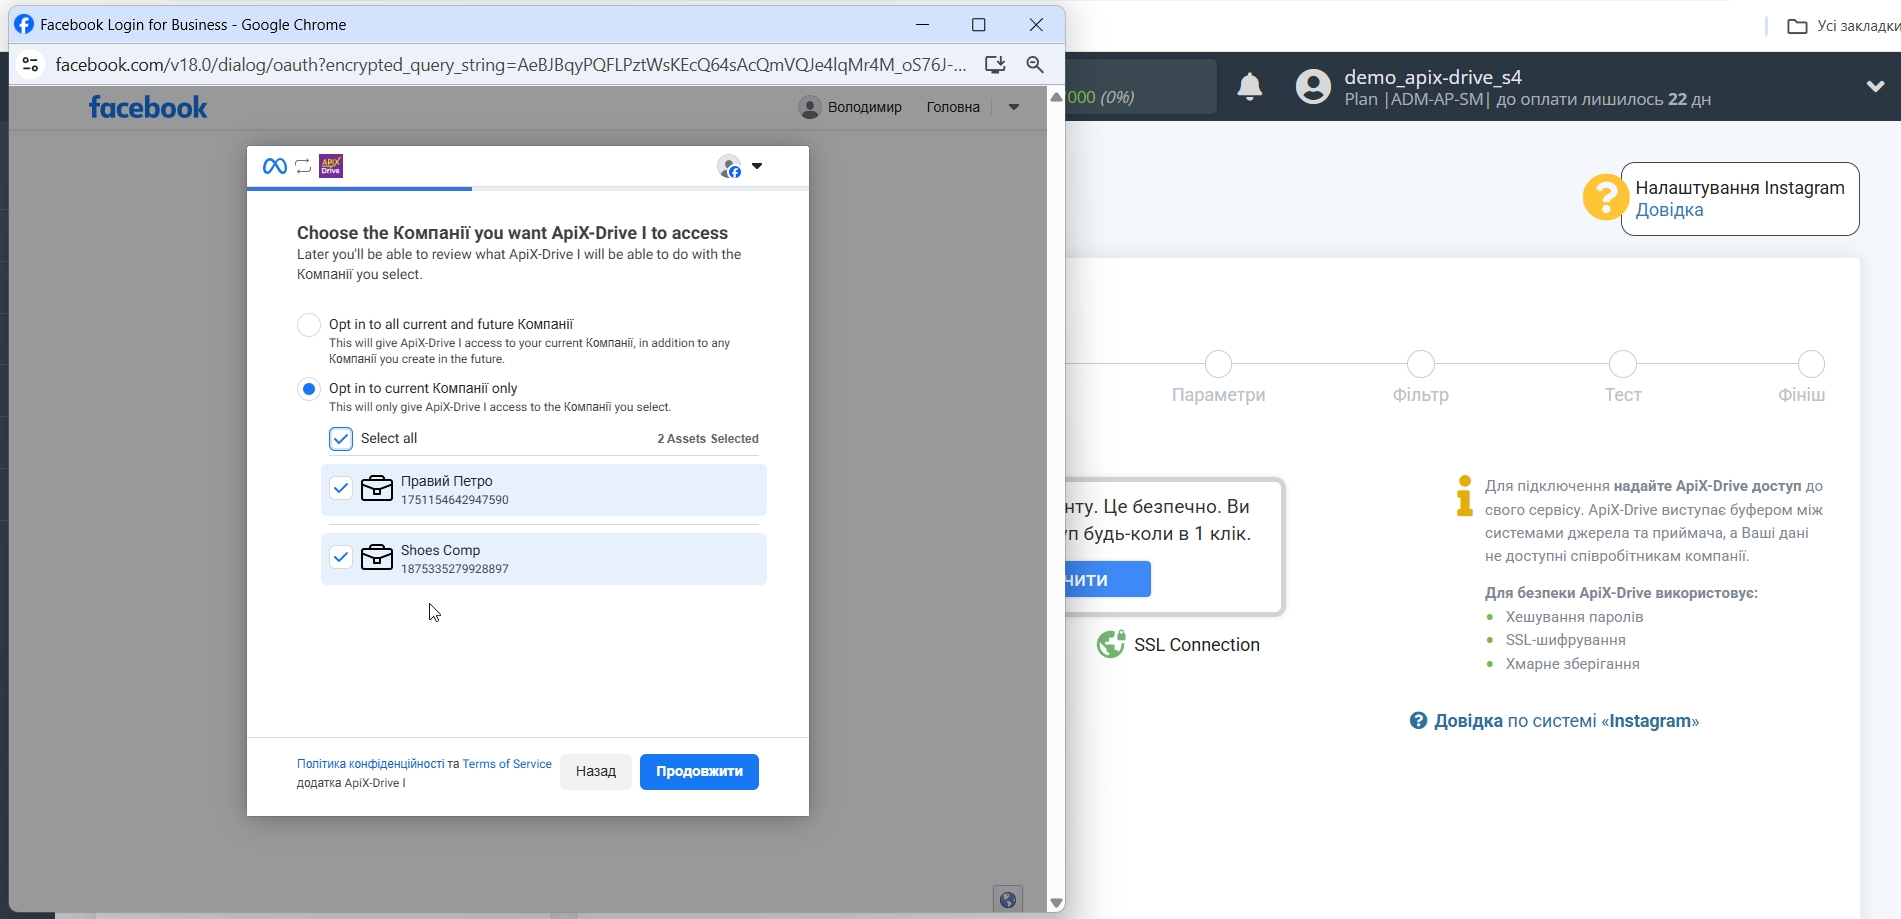Click the Правий Петро ID 1751154642947590

point(455,500)
